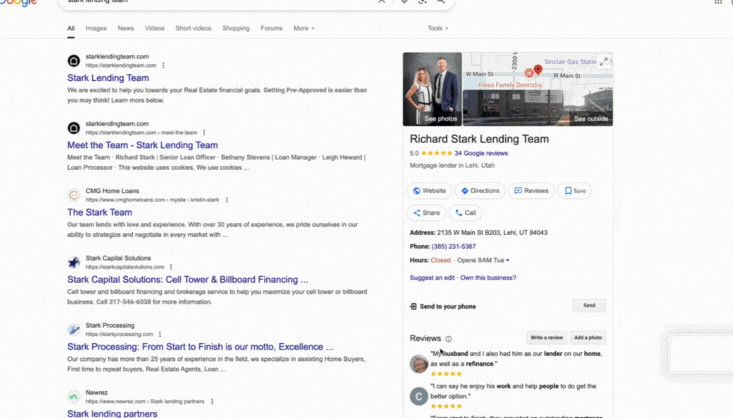Open options menu for the Stark Capital Solutions result

click(171, 267)
